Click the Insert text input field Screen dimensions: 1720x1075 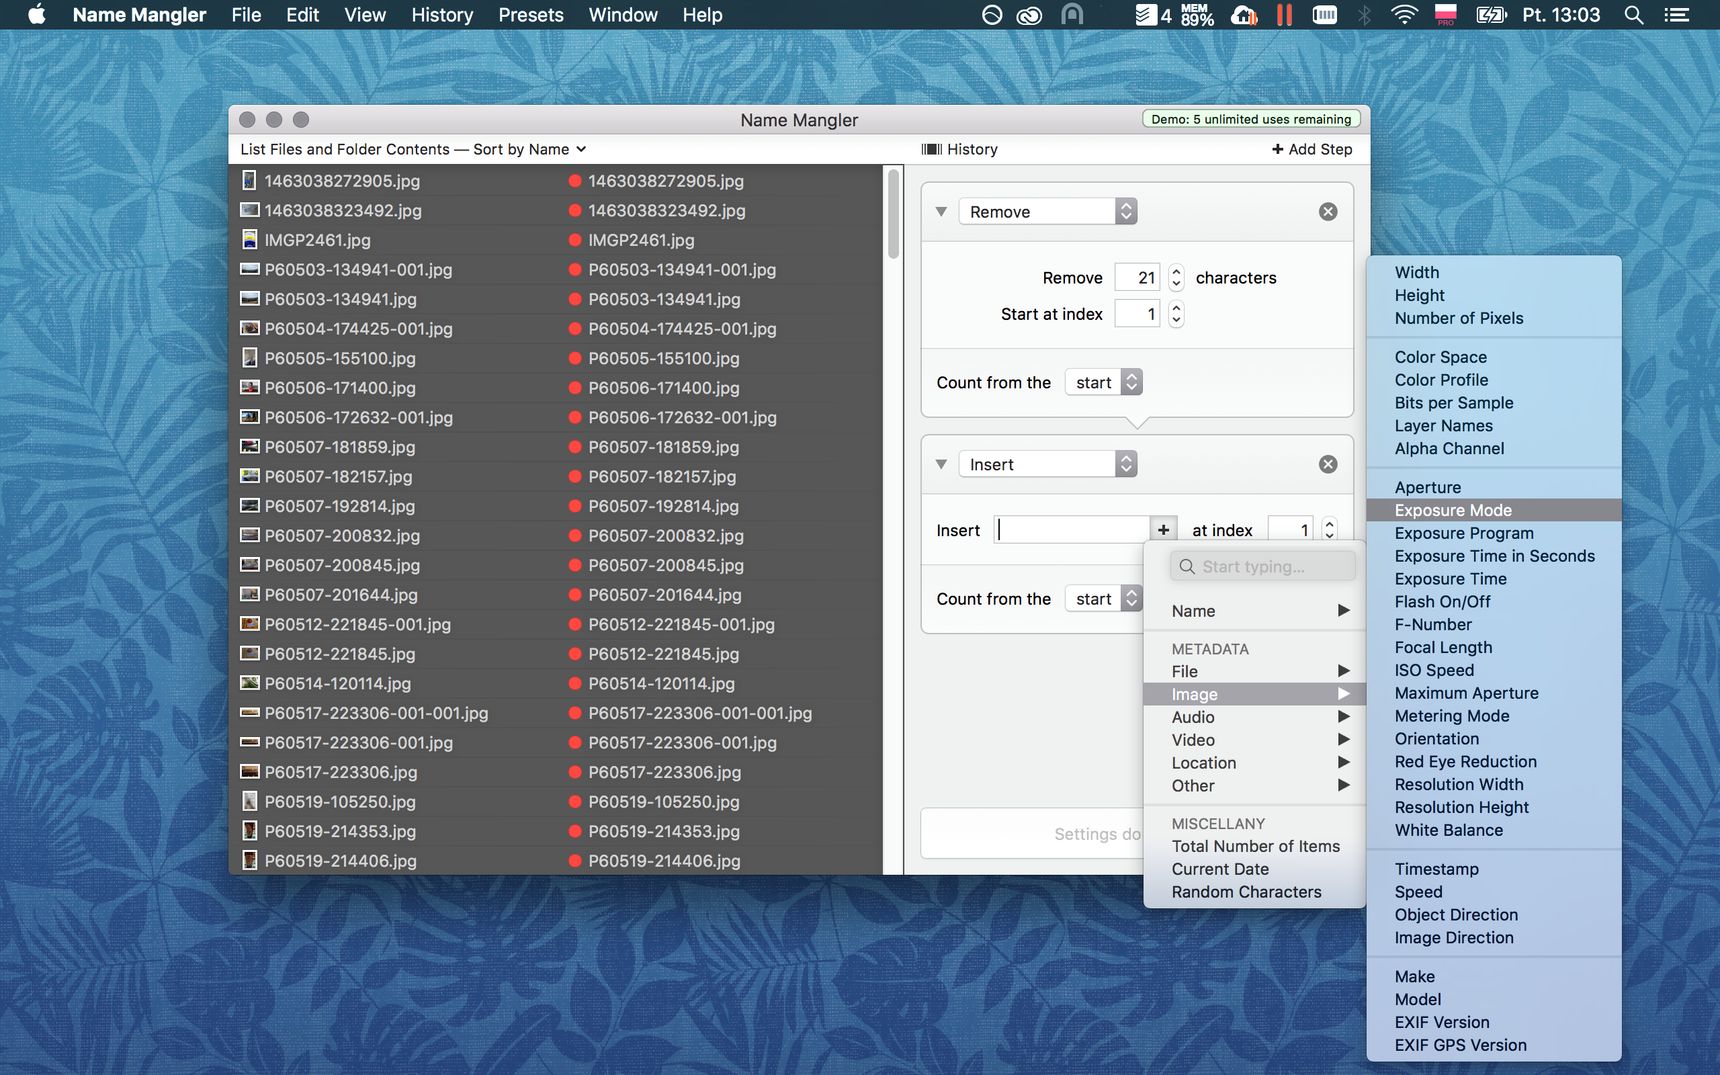[x=1071, y=530]
